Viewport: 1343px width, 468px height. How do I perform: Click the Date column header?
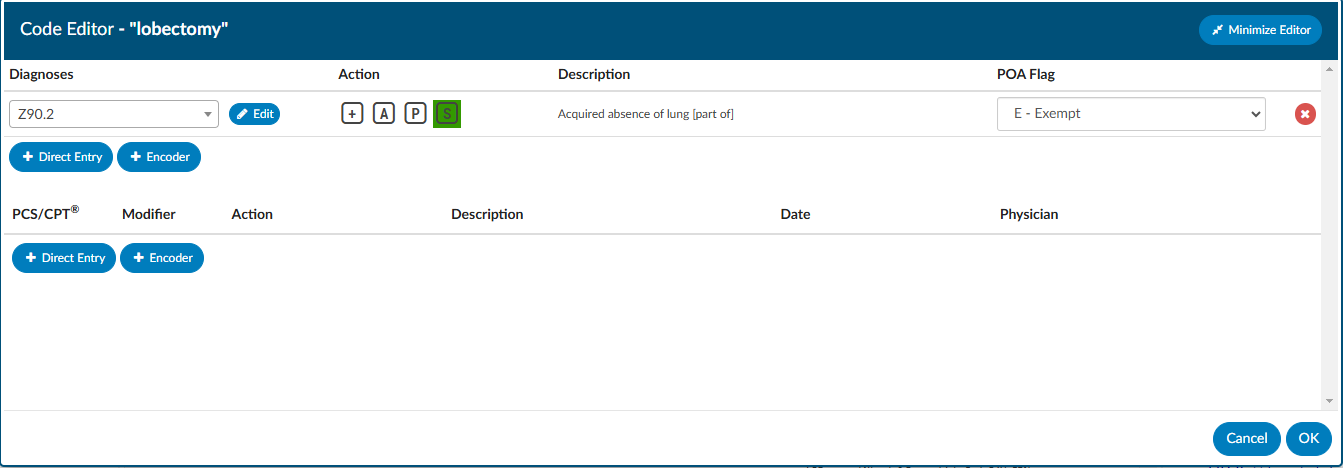click(796, 214)
